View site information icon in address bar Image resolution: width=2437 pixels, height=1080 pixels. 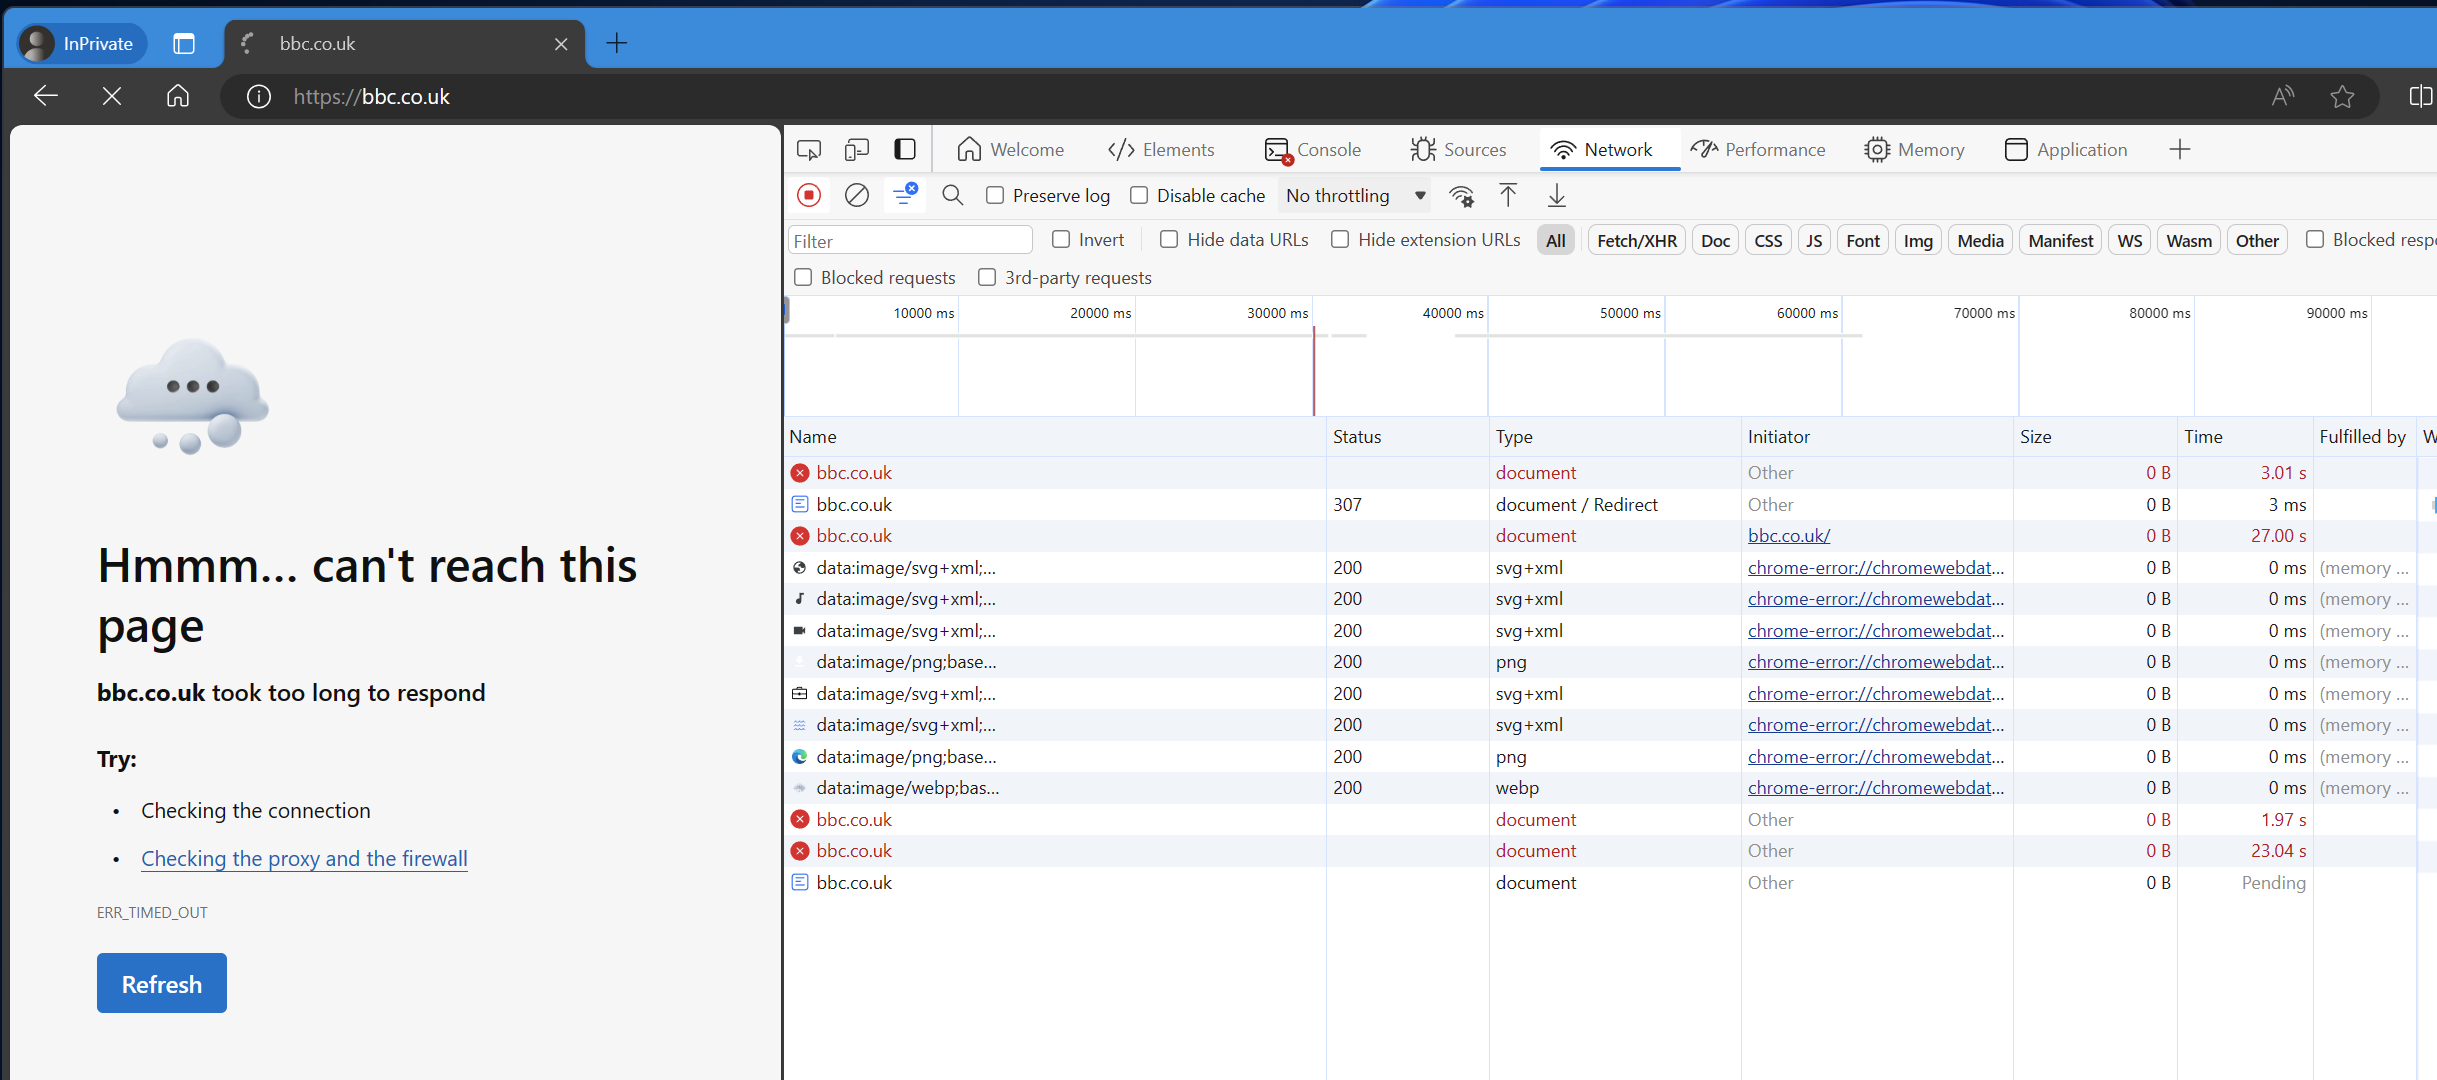point(258,96)
